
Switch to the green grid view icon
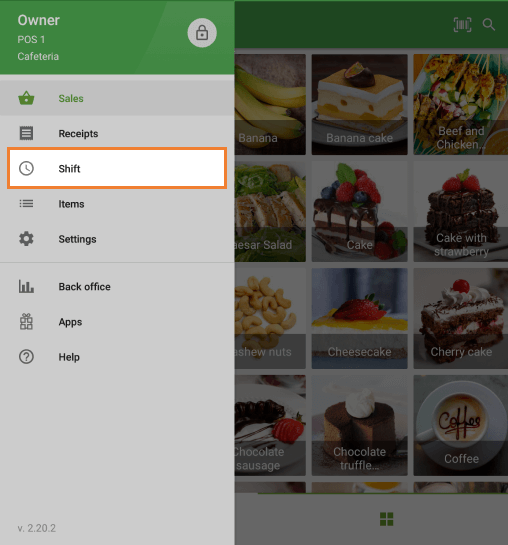pos(386,519)
